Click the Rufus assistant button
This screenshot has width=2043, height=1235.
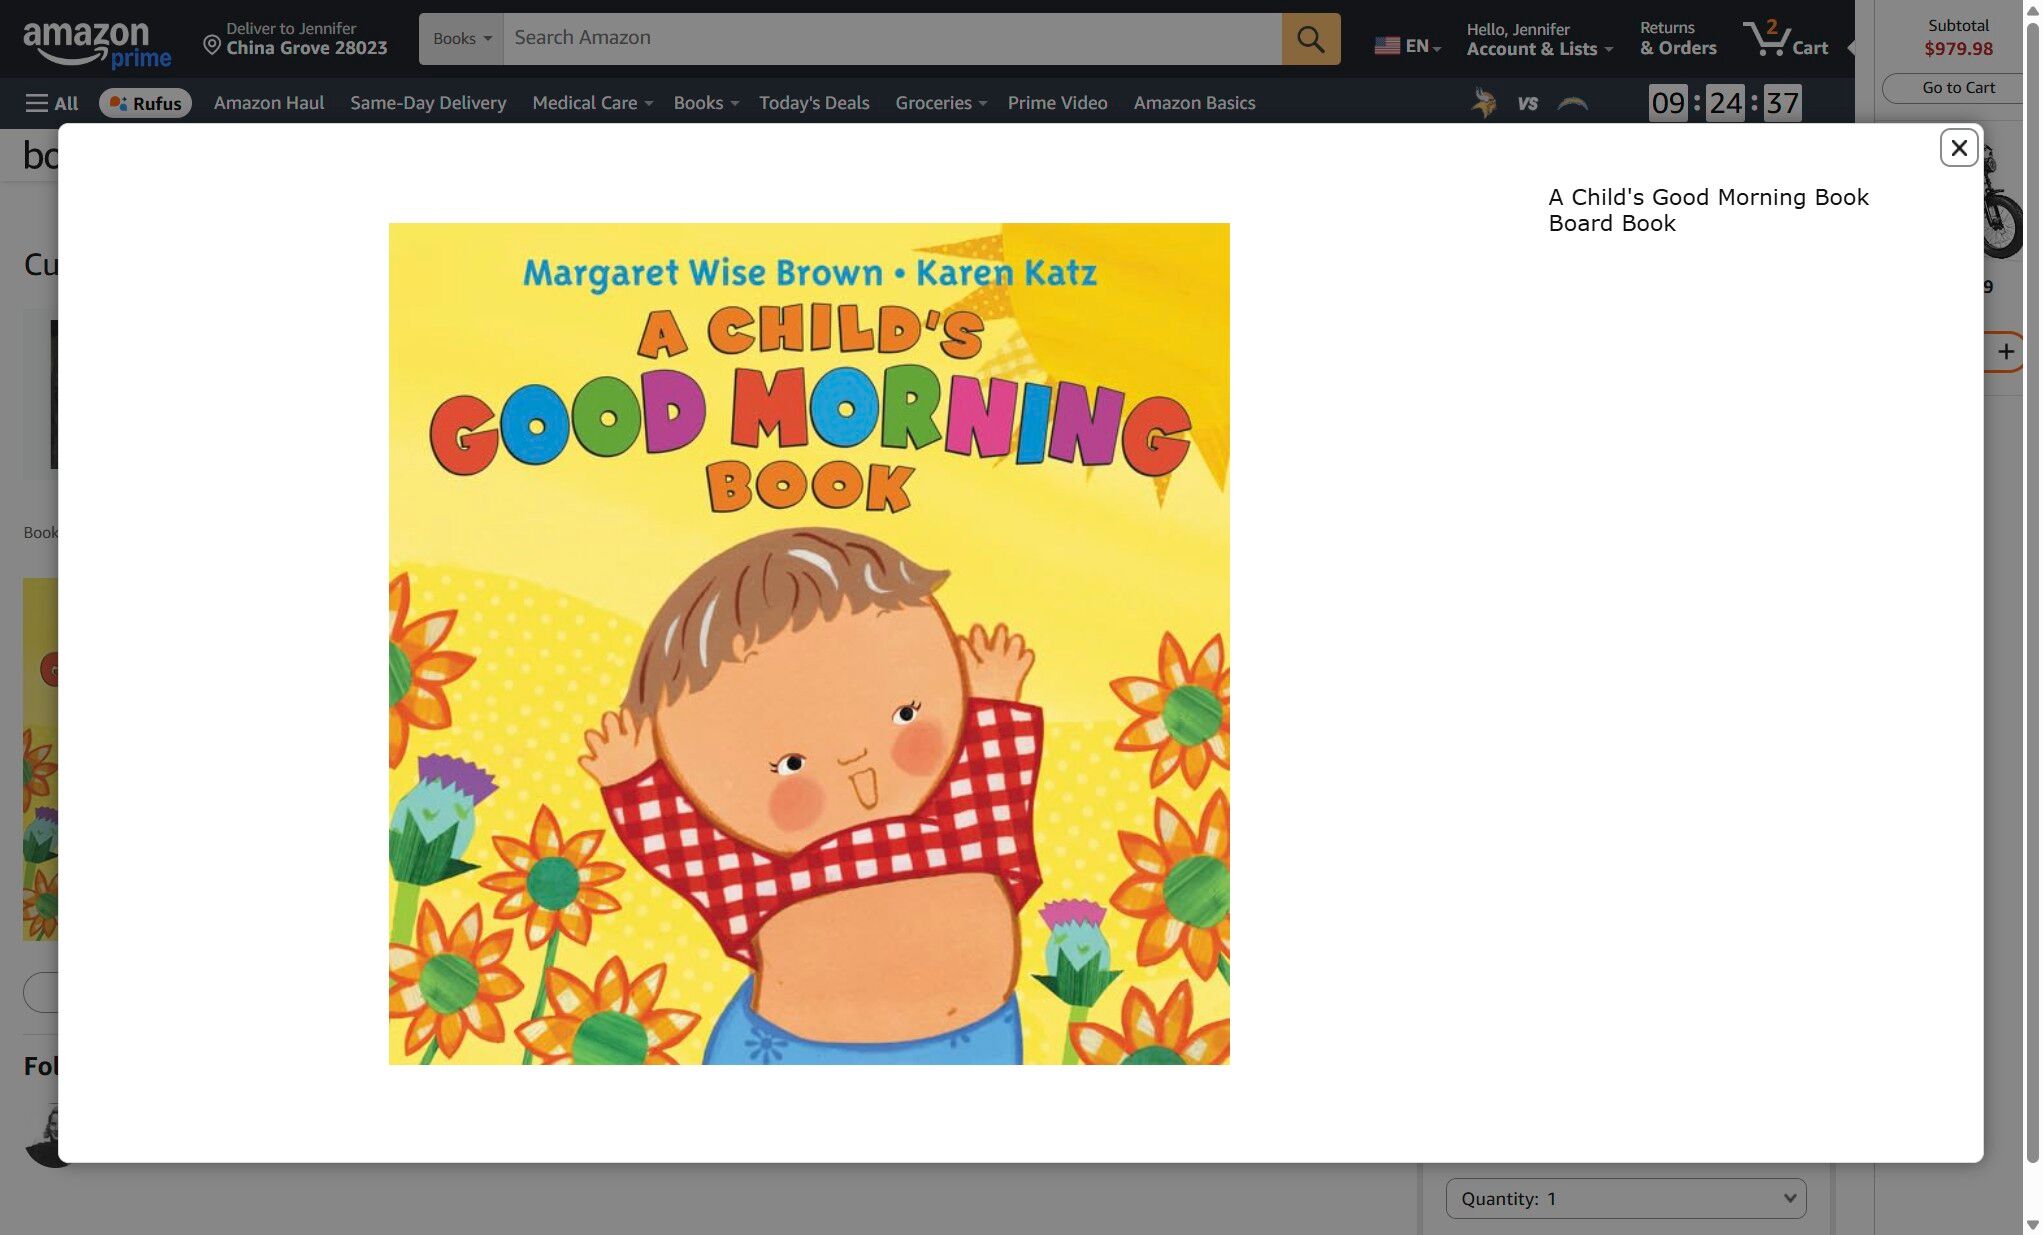click(x=145, y=103)
